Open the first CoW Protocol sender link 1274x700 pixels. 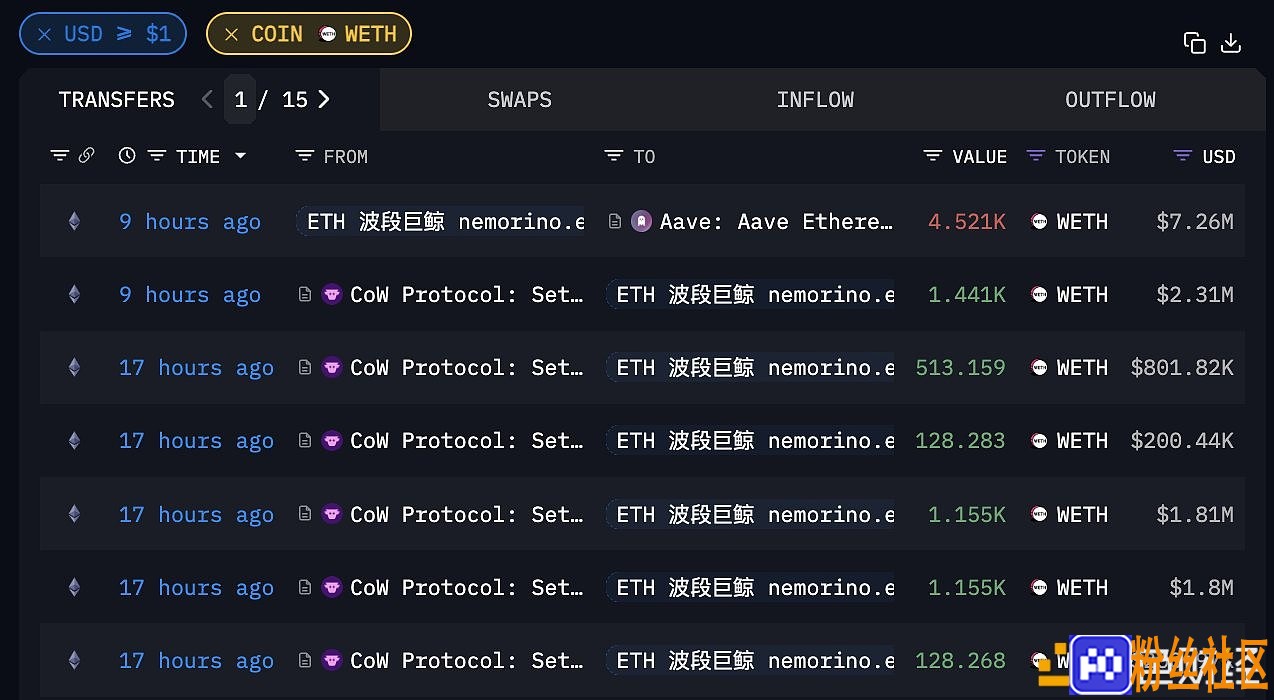466,294
